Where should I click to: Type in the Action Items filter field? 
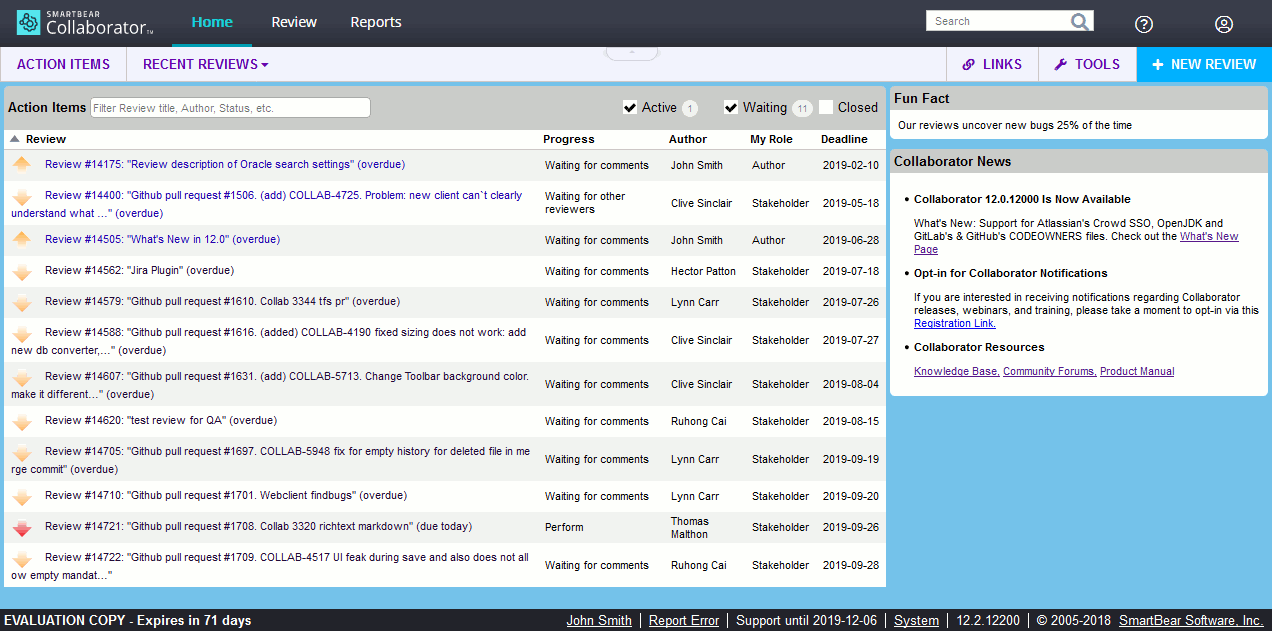point(230,107)
